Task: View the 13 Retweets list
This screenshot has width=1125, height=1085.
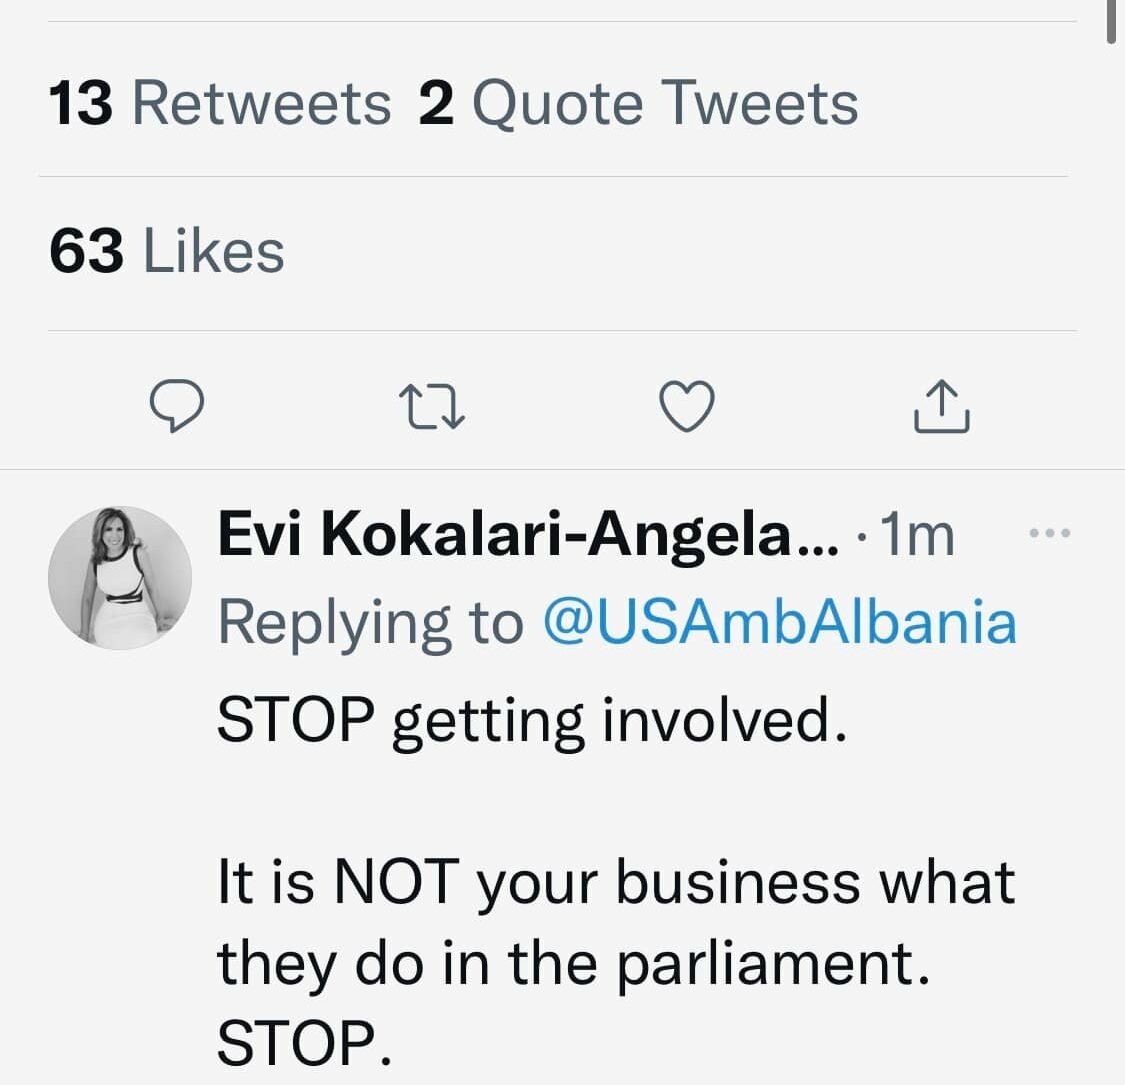Action: 219,104
